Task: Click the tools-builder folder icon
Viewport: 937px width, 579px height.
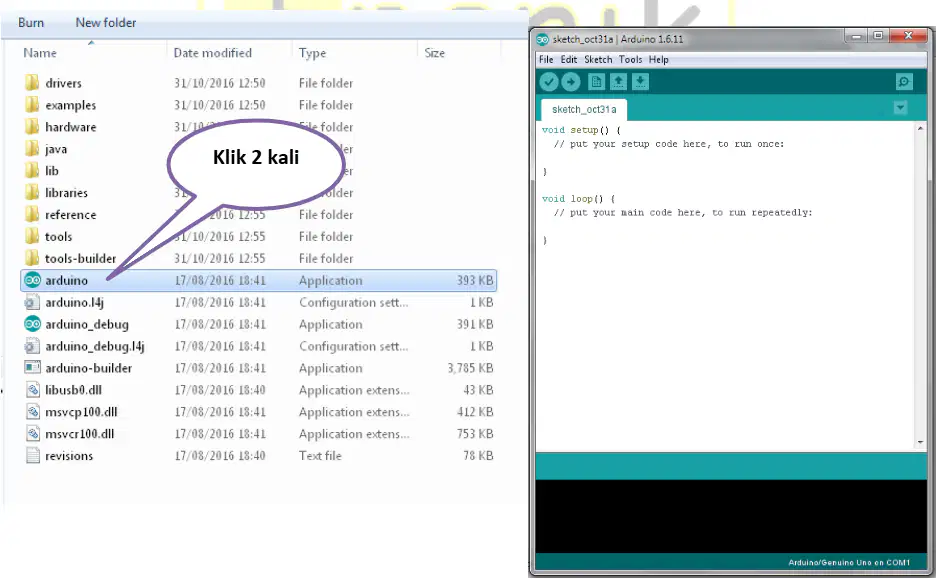Action: click(x=32, y=258)
